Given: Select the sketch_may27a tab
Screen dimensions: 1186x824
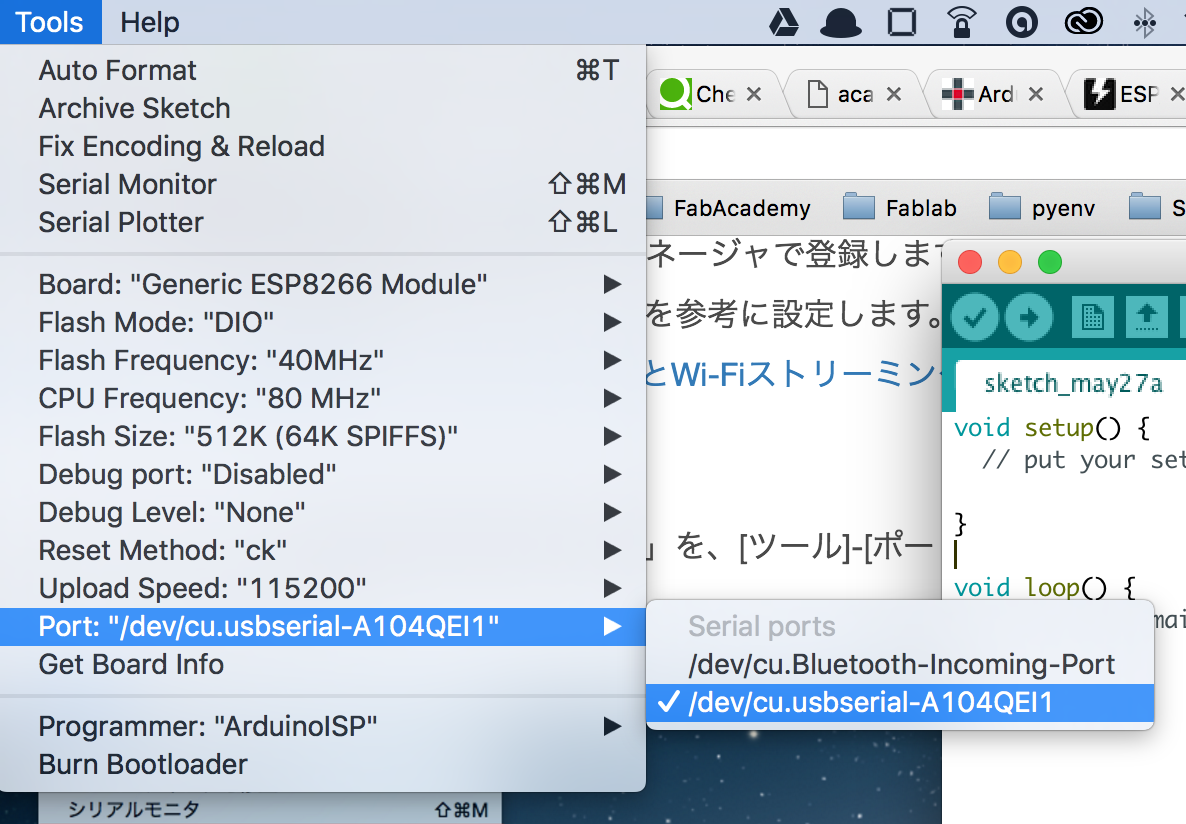Looking at the screenshot, I should coord(1073,384).
